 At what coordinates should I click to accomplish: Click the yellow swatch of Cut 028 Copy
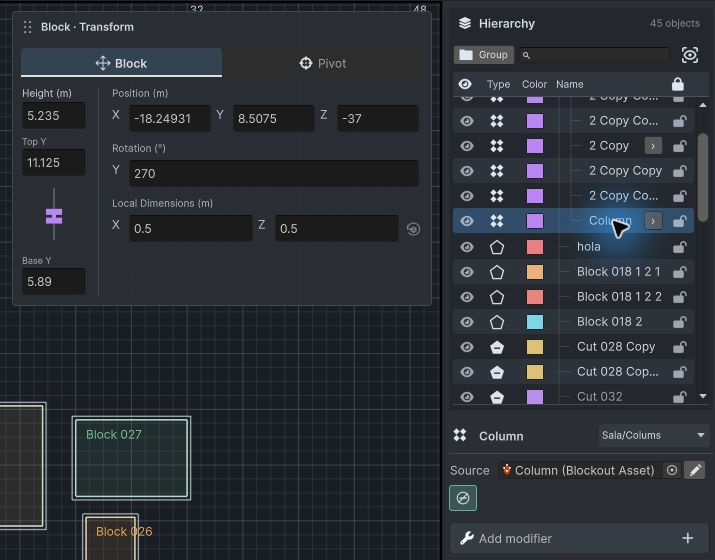click(535, 347)
